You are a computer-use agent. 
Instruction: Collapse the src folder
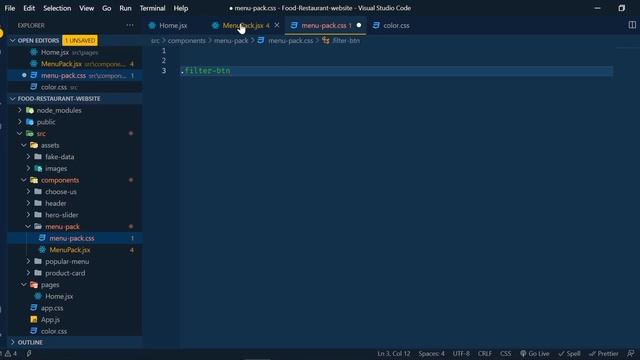[x=20, y=133]
